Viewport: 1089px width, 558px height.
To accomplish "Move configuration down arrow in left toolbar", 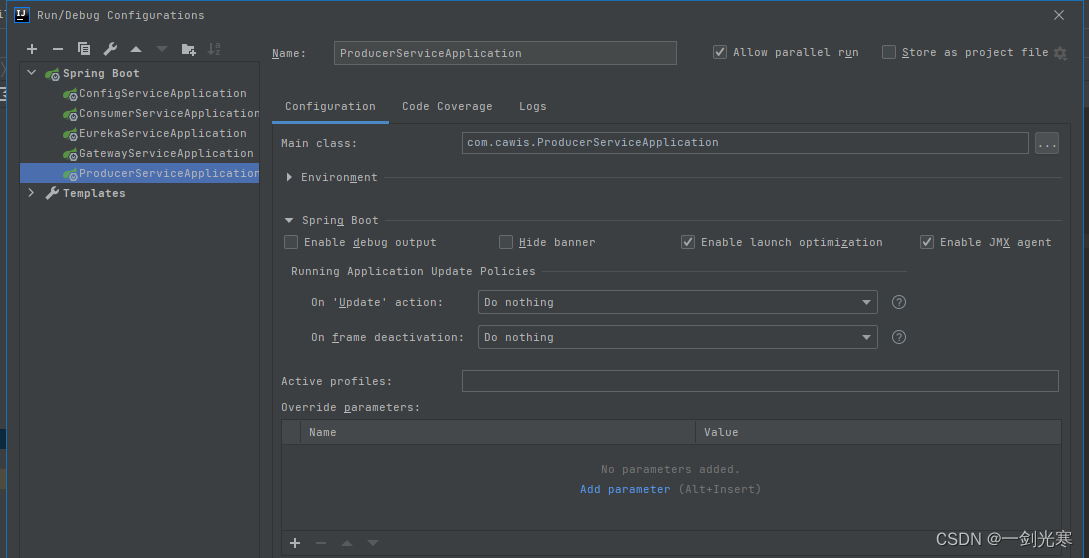I will [x=162, y=49].
